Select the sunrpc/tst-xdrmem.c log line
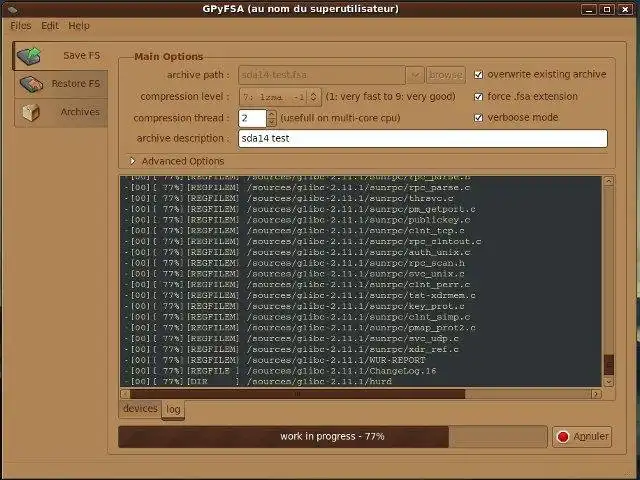This screenshot has width=640, height=480. click(x=300, y=296)
